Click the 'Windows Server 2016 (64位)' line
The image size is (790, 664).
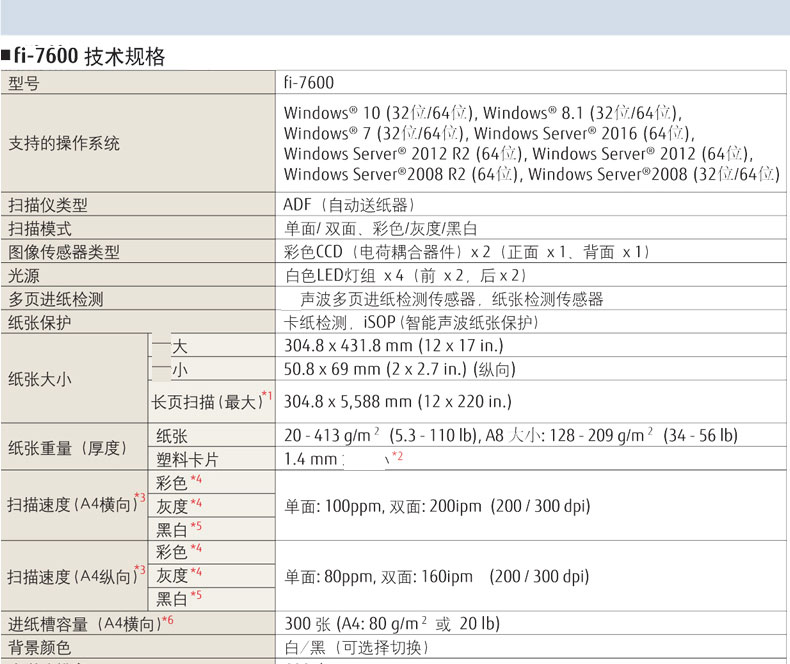584,134
